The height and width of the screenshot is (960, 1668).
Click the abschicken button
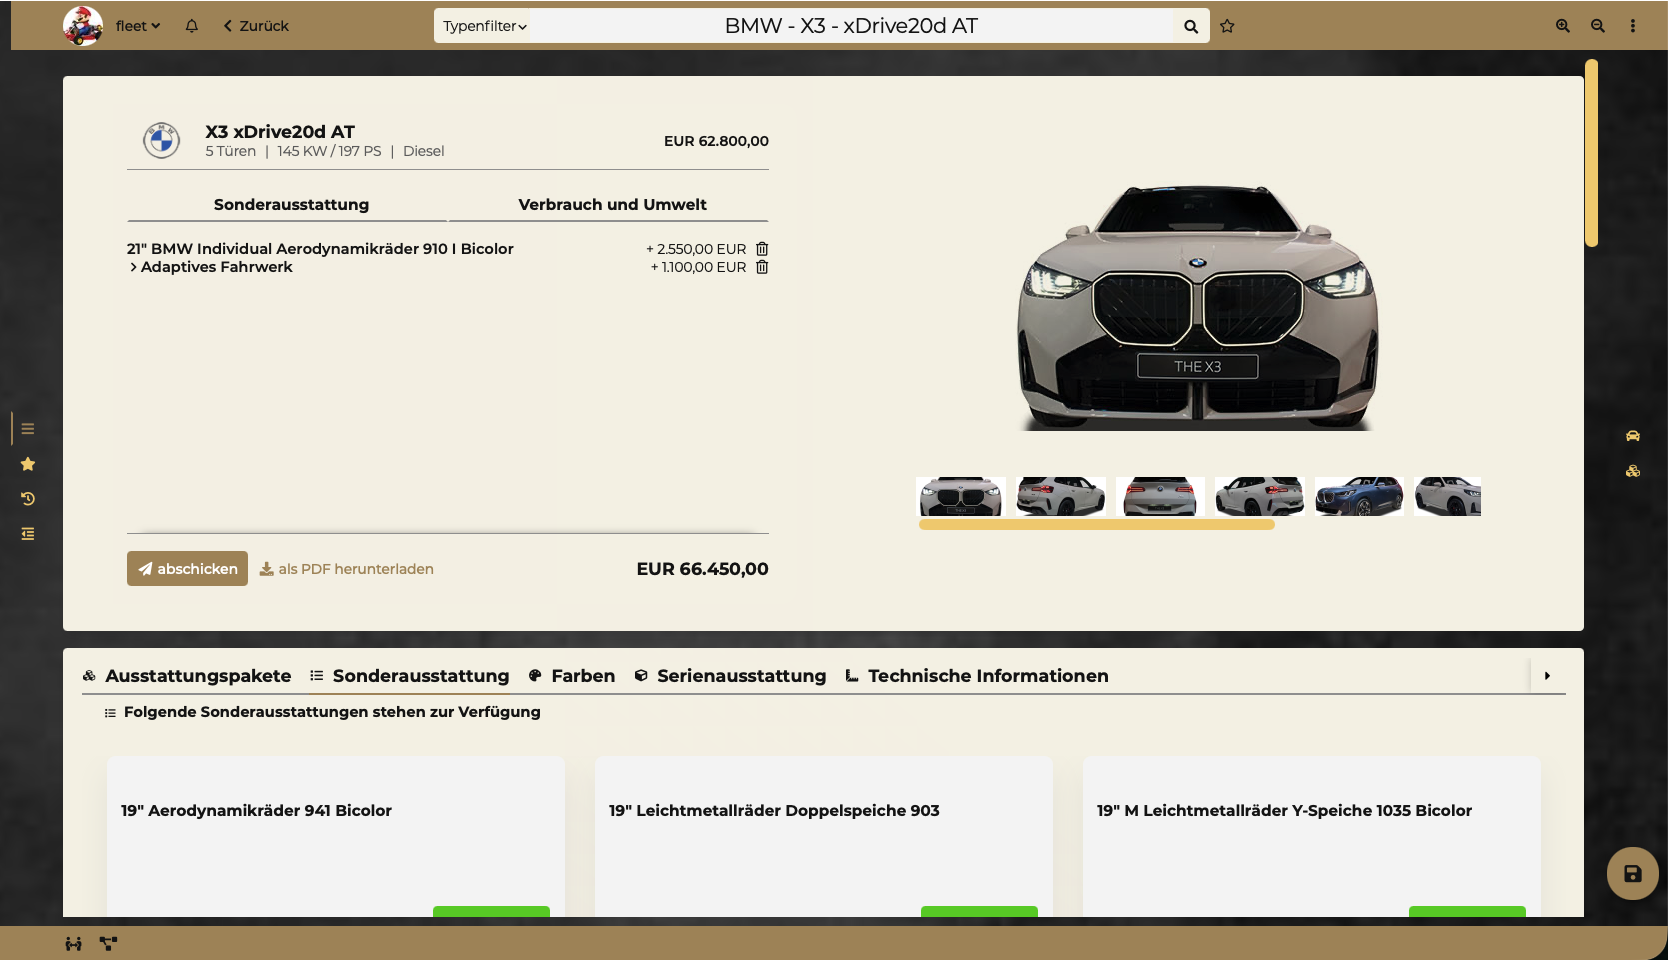187,569
